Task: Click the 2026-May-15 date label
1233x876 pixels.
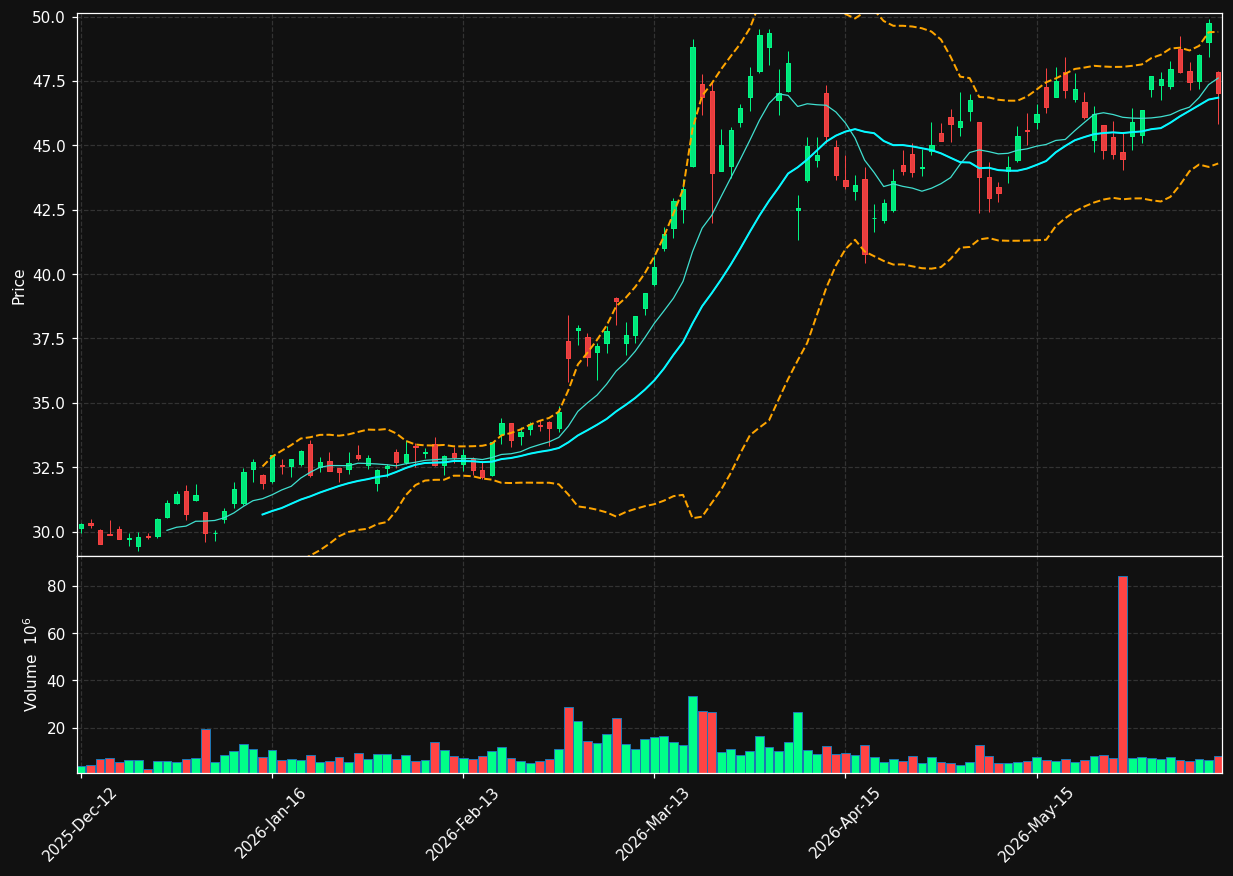Action: [x=1035, y=825]
